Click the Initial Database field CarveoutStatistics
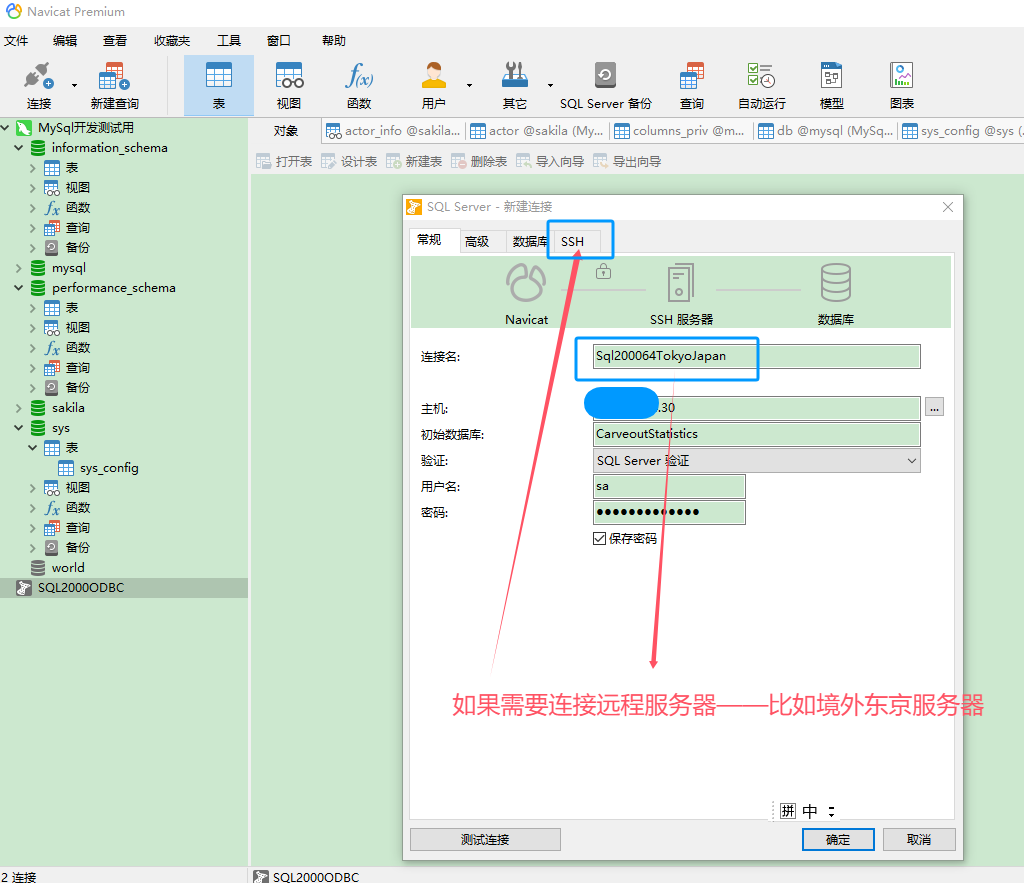1024x883 pixels. 756,434
